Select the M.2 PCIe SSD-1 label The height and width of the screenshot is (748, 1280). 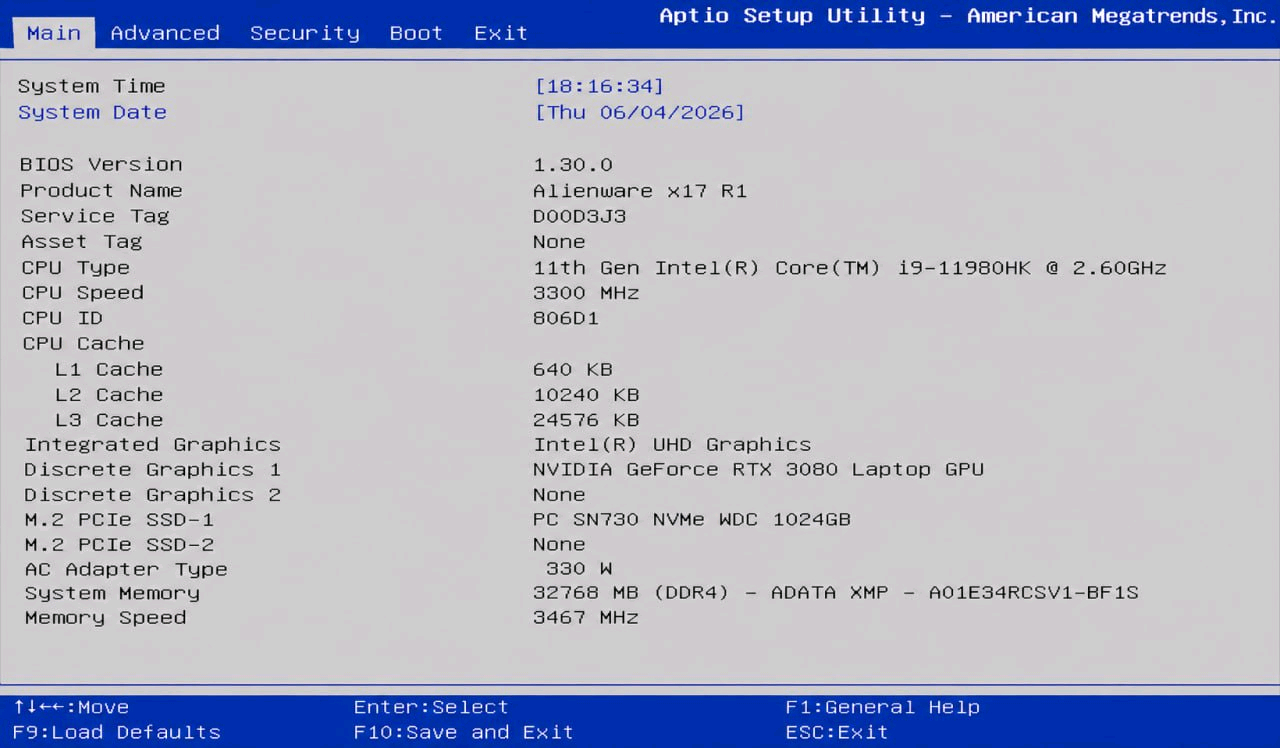pyautogui.click(x=119, y=519)
